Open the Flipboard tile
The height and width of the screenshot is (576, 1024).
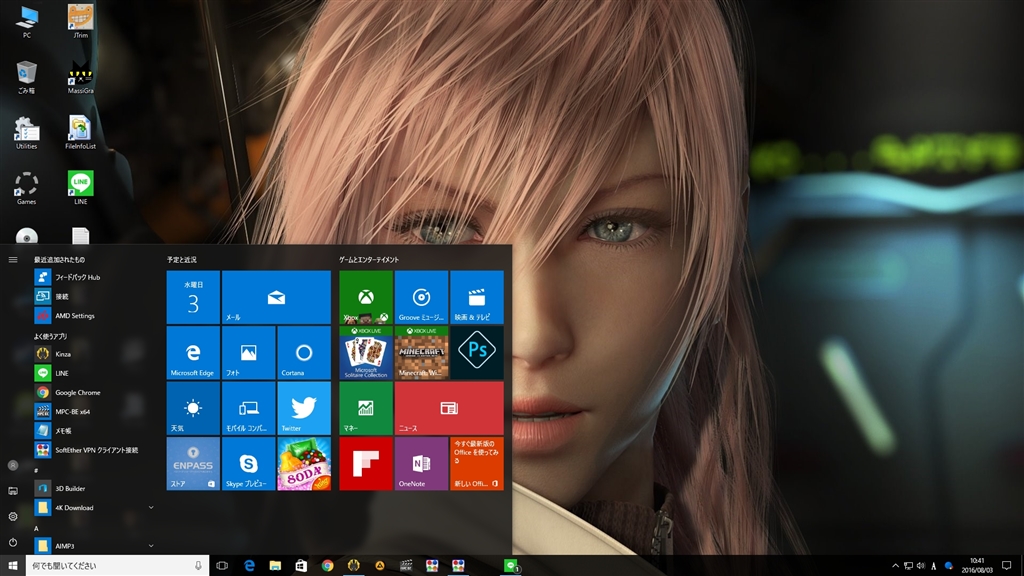tap(366, 464)
